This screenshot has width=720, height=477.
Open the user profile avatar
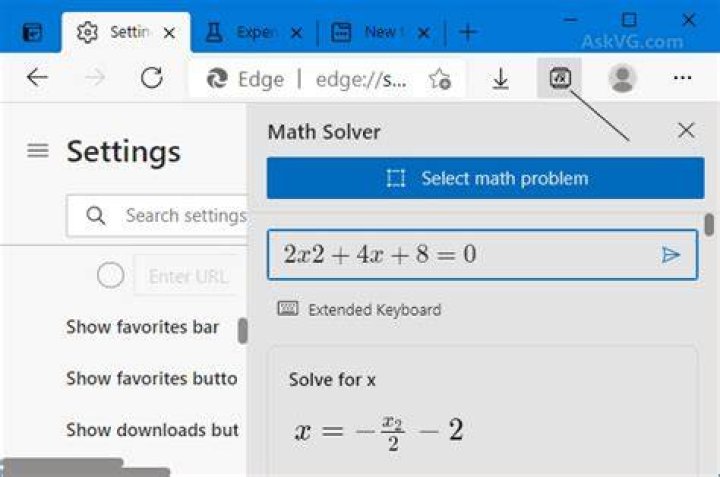click(622, 78)
